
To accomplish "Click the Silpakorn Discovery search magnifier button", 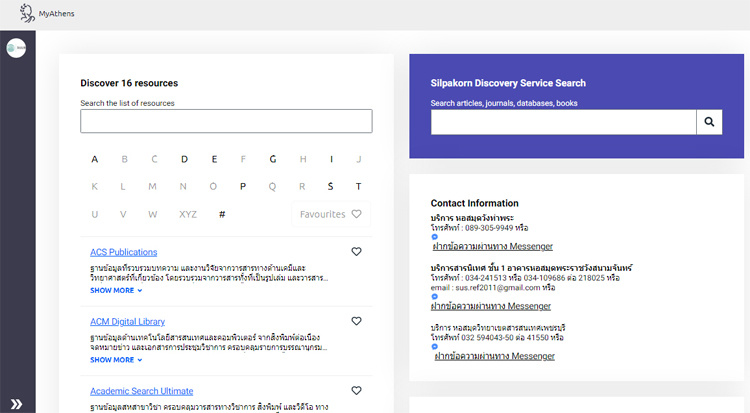I will [709, 122].
